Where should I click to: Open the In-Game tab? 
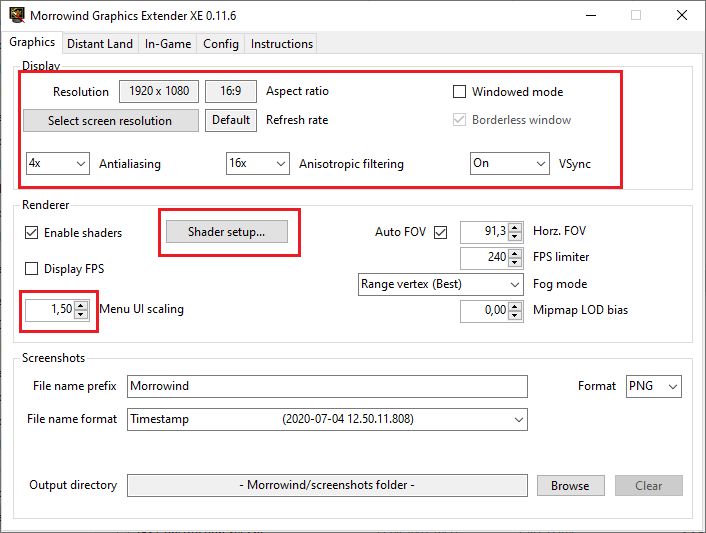pos(168,44)
